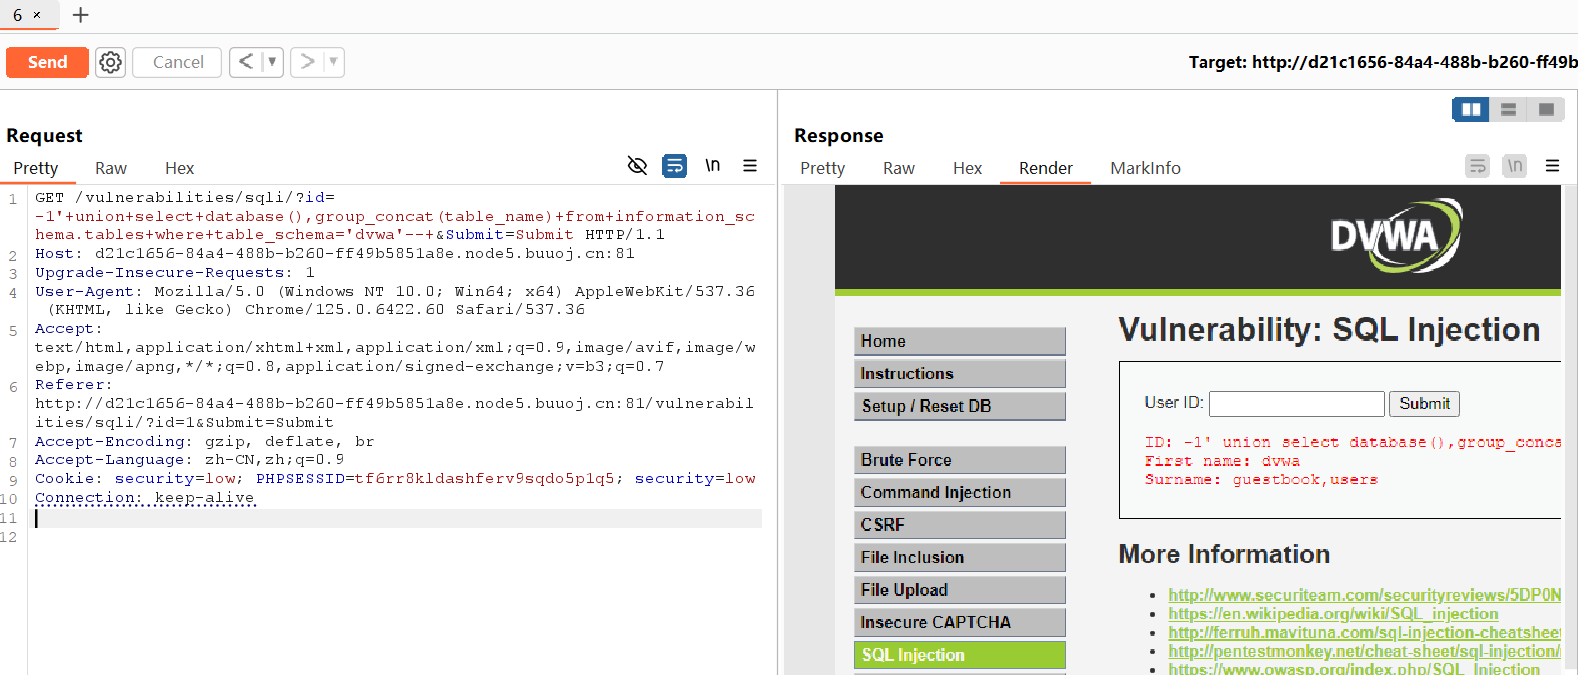The width and height of the screenshot is (1578, 675).
Task: Switch request view to Hex tab
Action: [179, 168]
